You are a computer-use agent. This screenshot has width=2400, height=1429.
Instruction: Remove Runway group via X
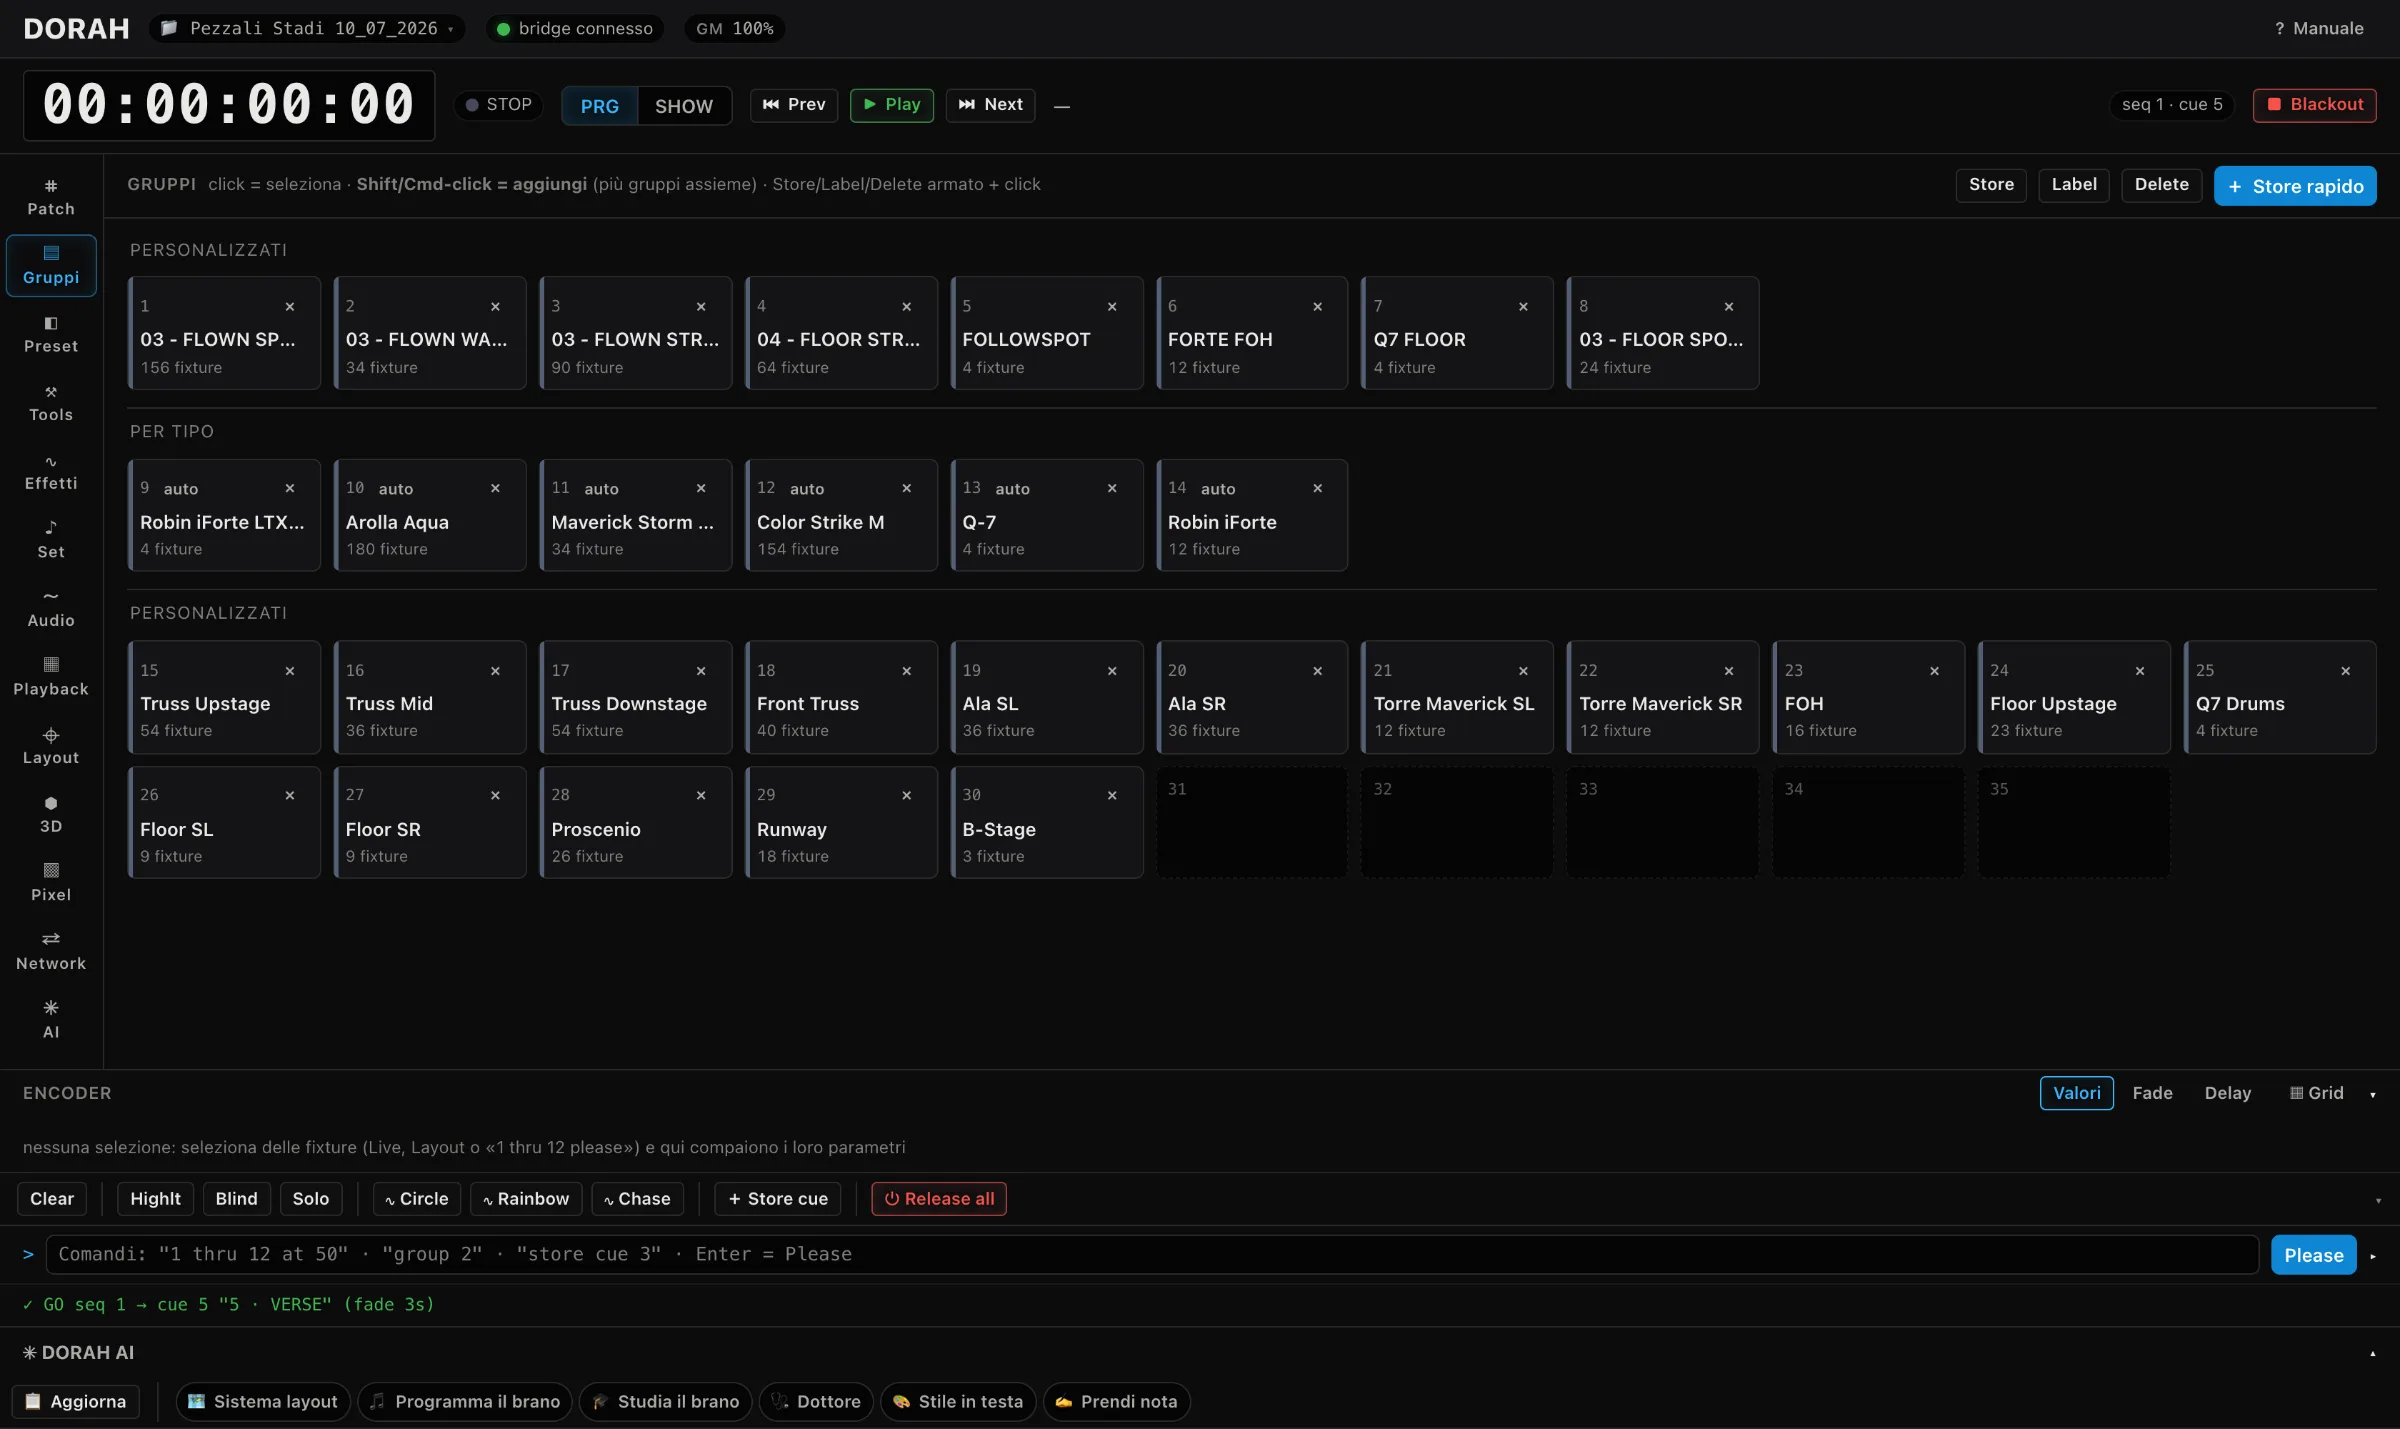click(907, 796)
